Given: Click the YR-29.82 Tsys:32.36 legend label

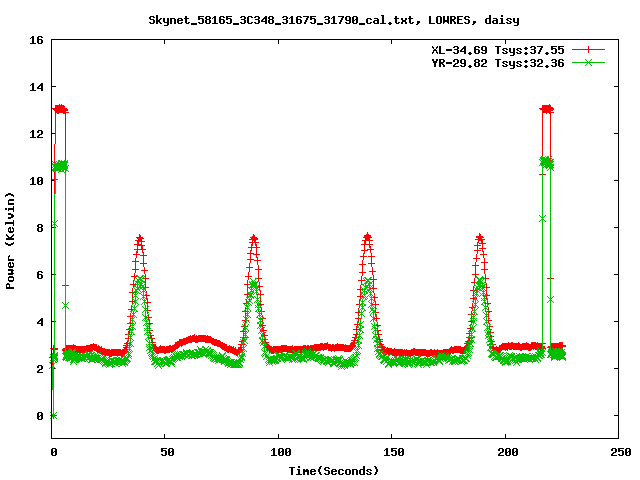Looking at the screenshot, I should (x=498, y=63).
